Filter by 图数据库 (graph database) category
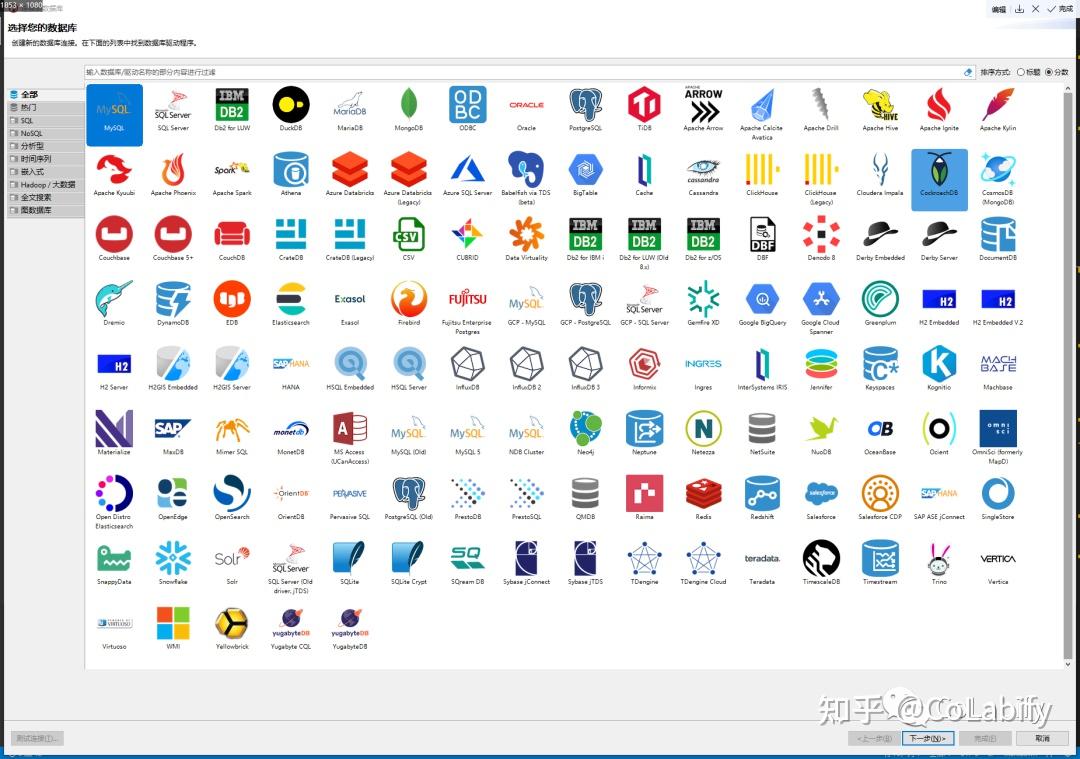This screenshot has width=1080, height=759. point(45,210)
